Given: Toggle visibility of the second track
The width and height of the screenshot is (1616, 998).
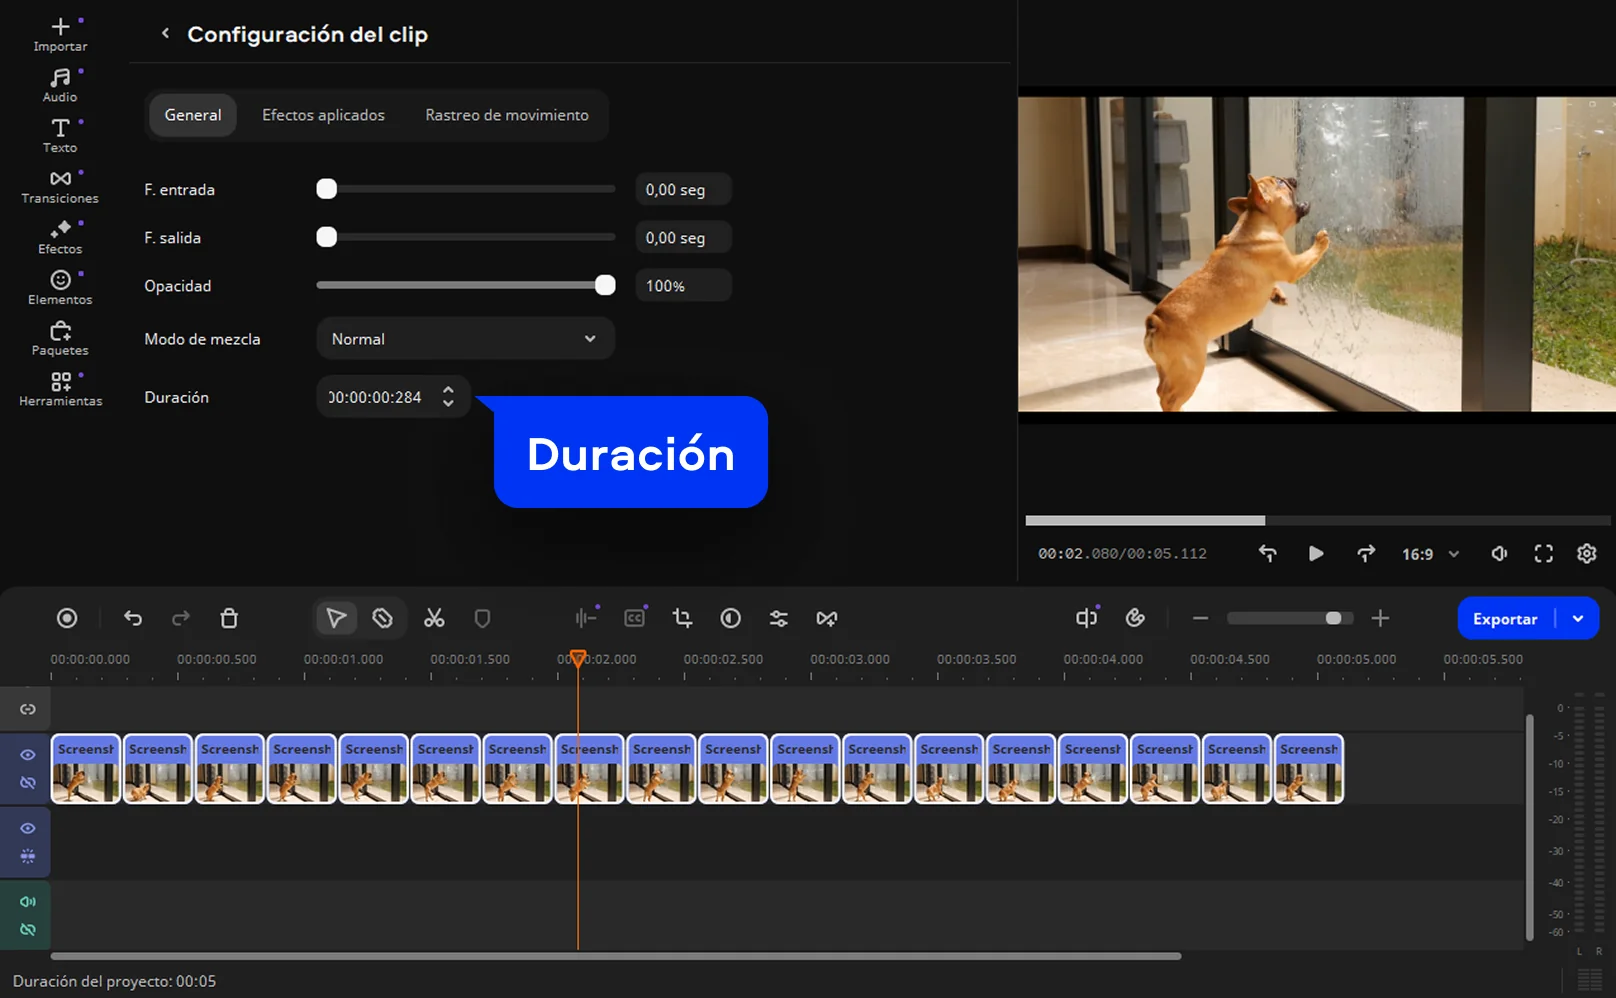Looking at the screenshot, I should point(28,828).
